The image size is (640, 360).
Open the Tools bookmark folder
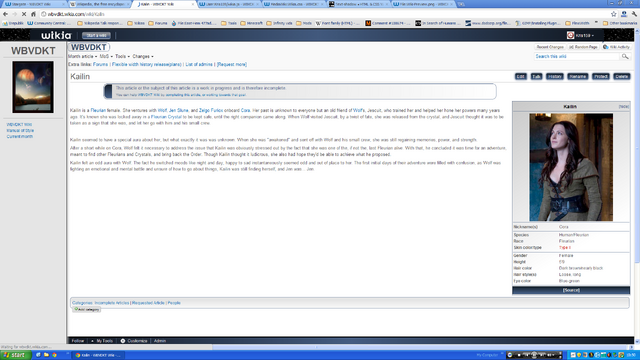(x=229, y=23)
